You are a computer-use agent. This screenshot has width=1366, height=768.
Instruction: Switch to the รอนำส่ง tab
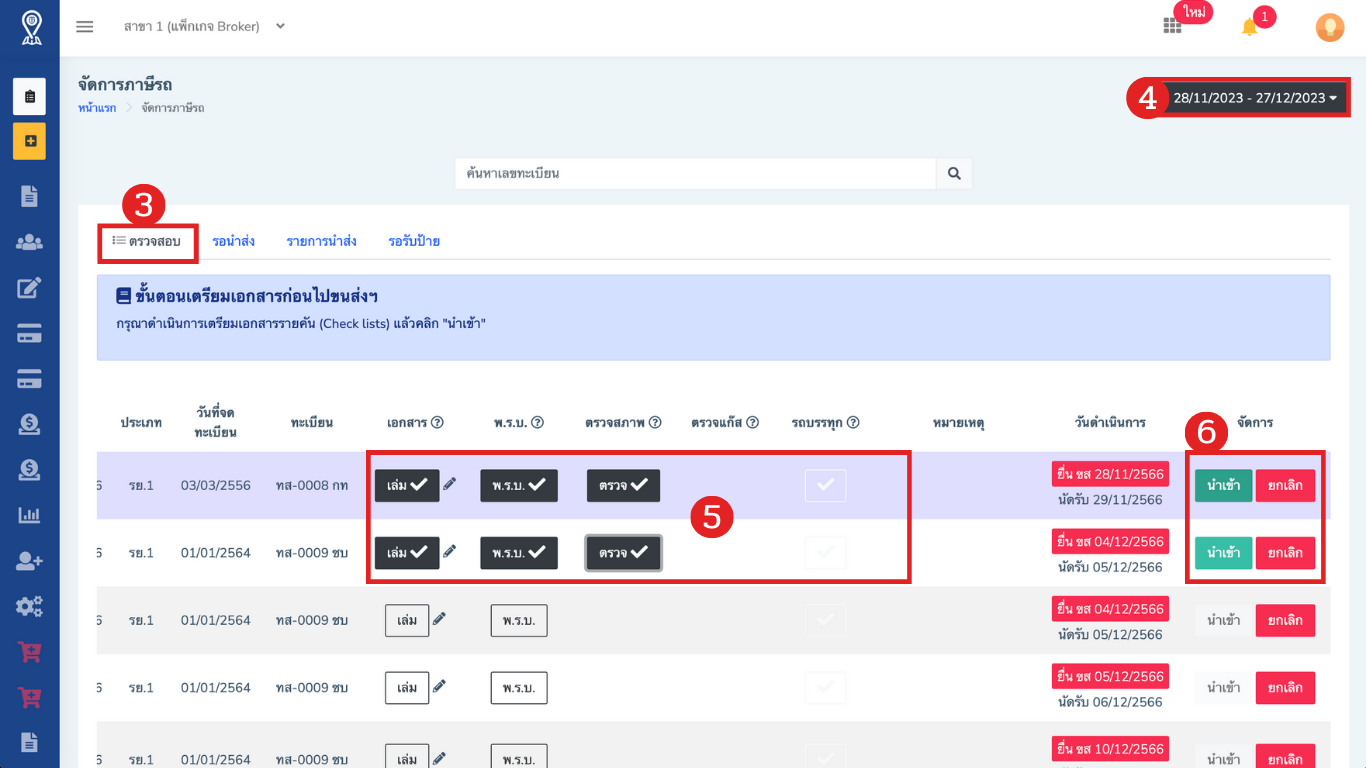[x=233, y=241]
